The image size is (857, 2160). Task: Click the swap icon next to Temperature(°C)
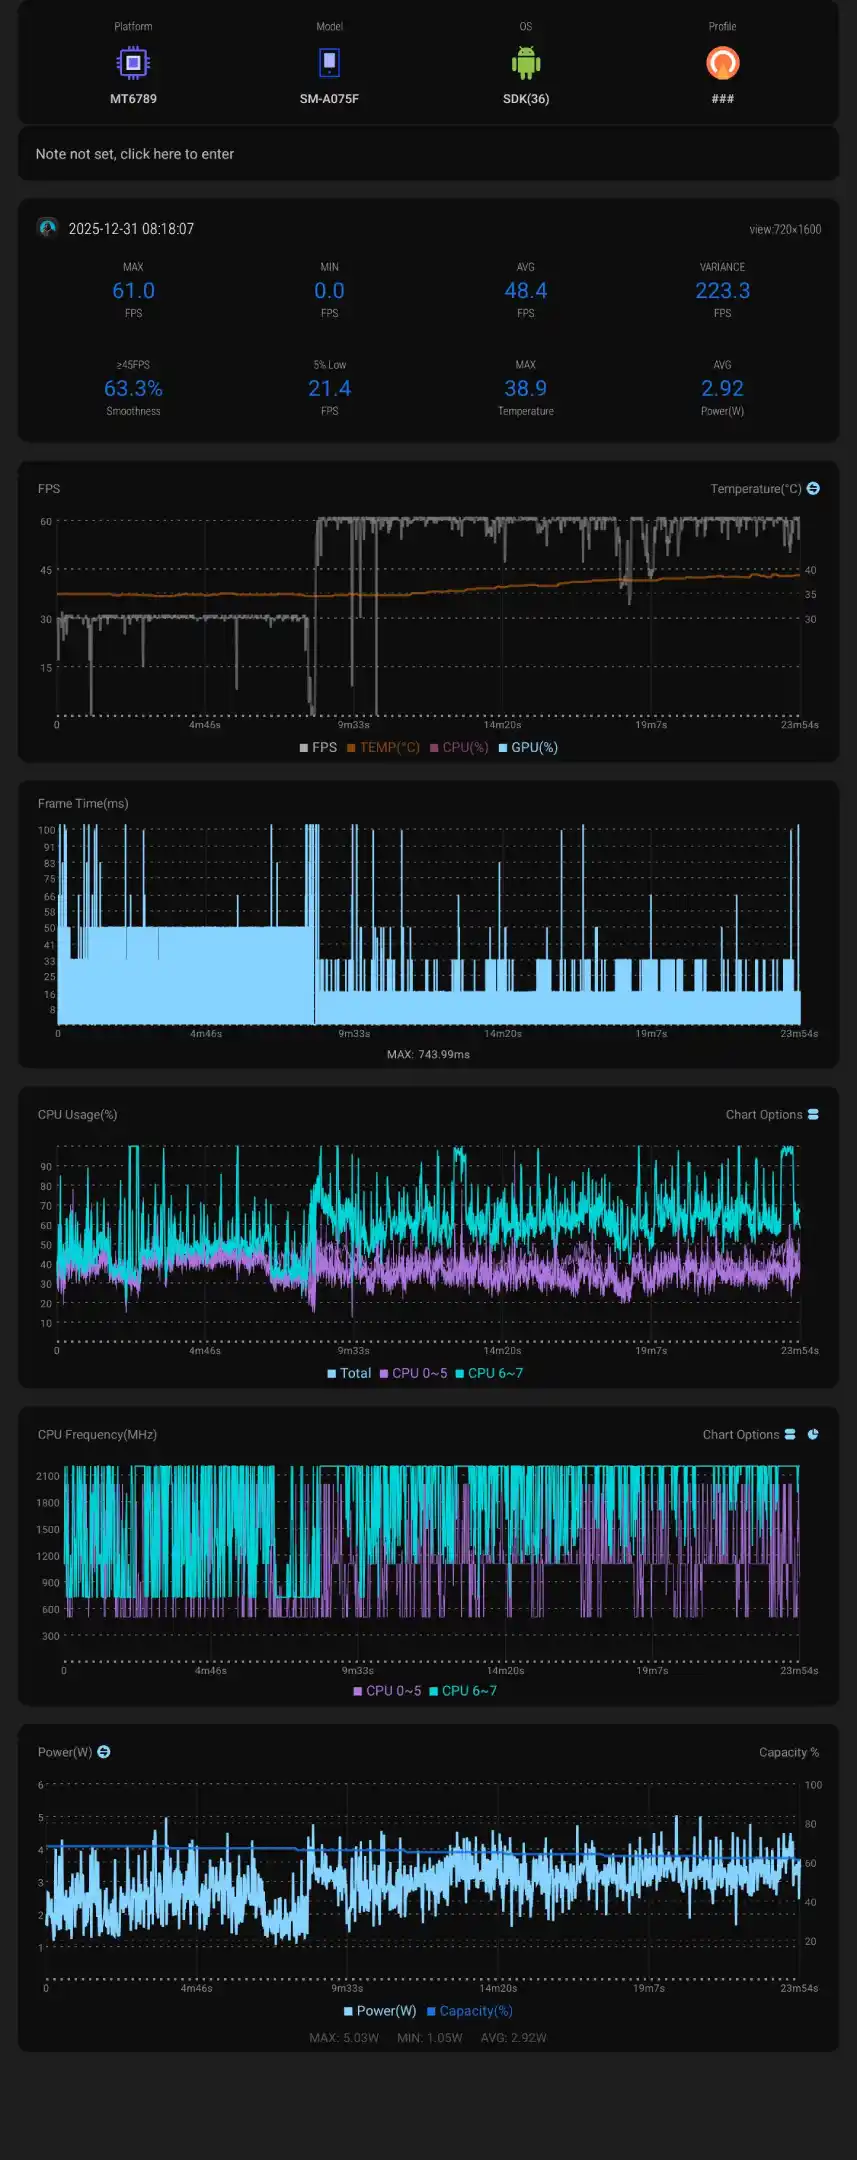pyautogui.click(x=813, y=488)
